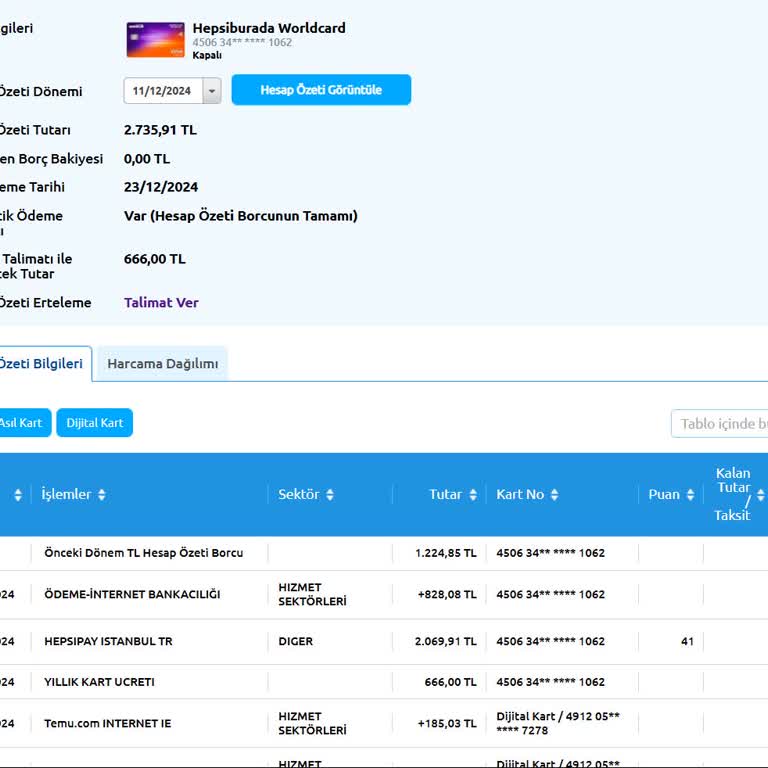The height and width of the screenshot is (768, 768).
Task: Click Hesap Özeti Görüntüle button
Action: click(321, 90)
